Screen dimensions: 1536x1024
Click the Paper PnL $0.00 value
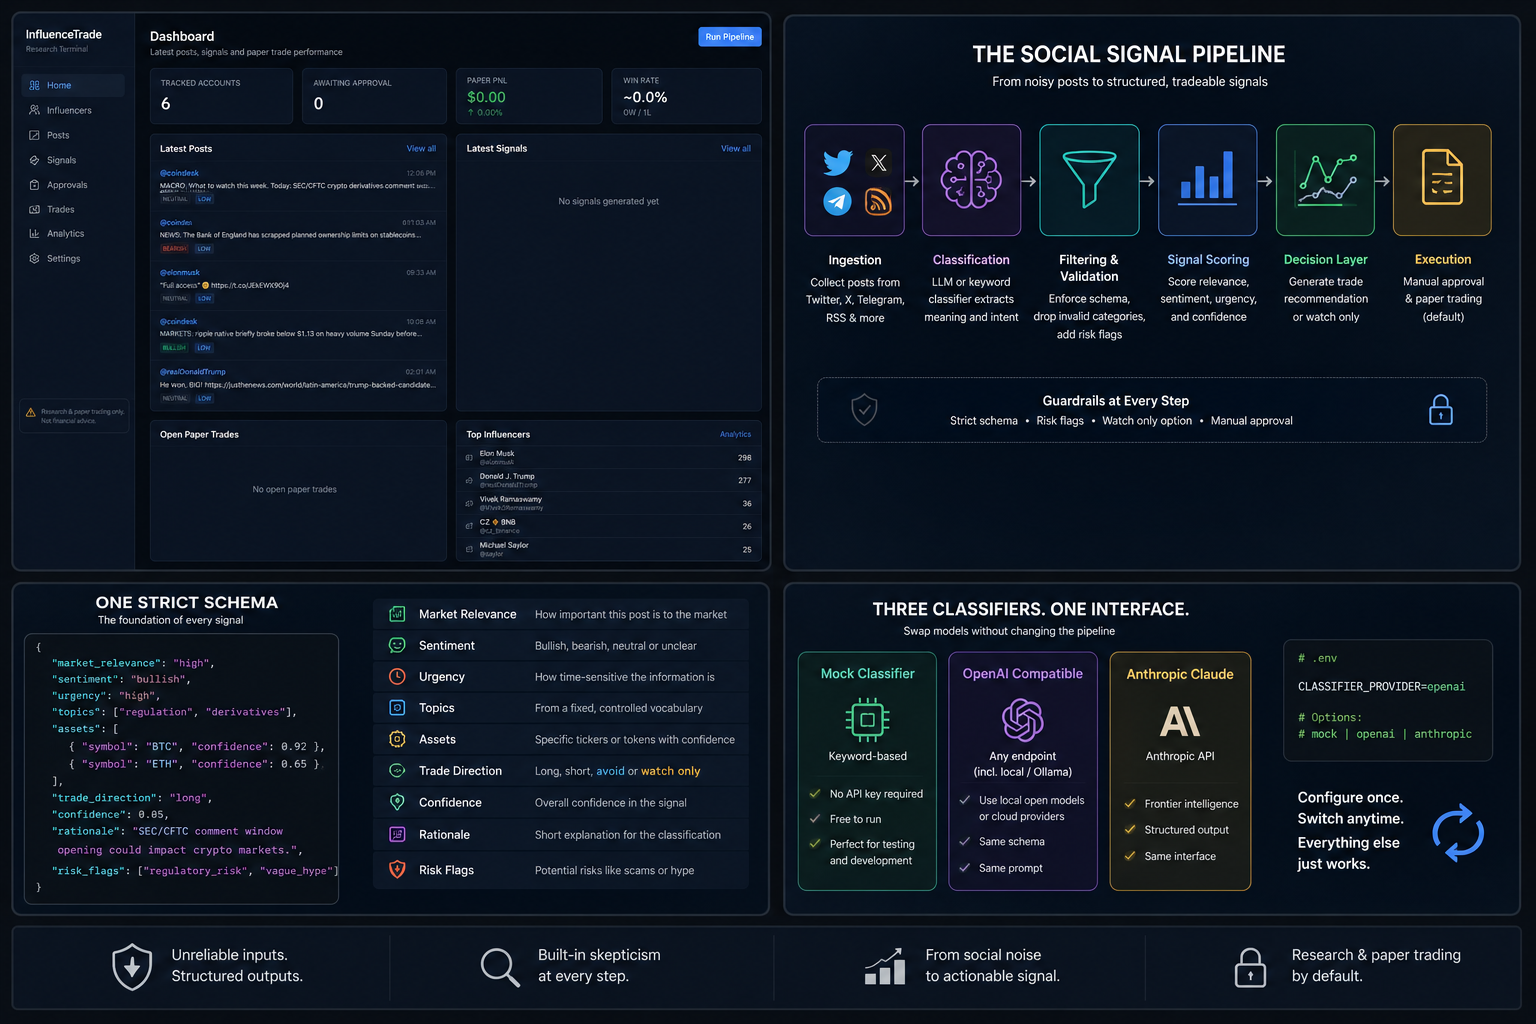coord(486,97)
